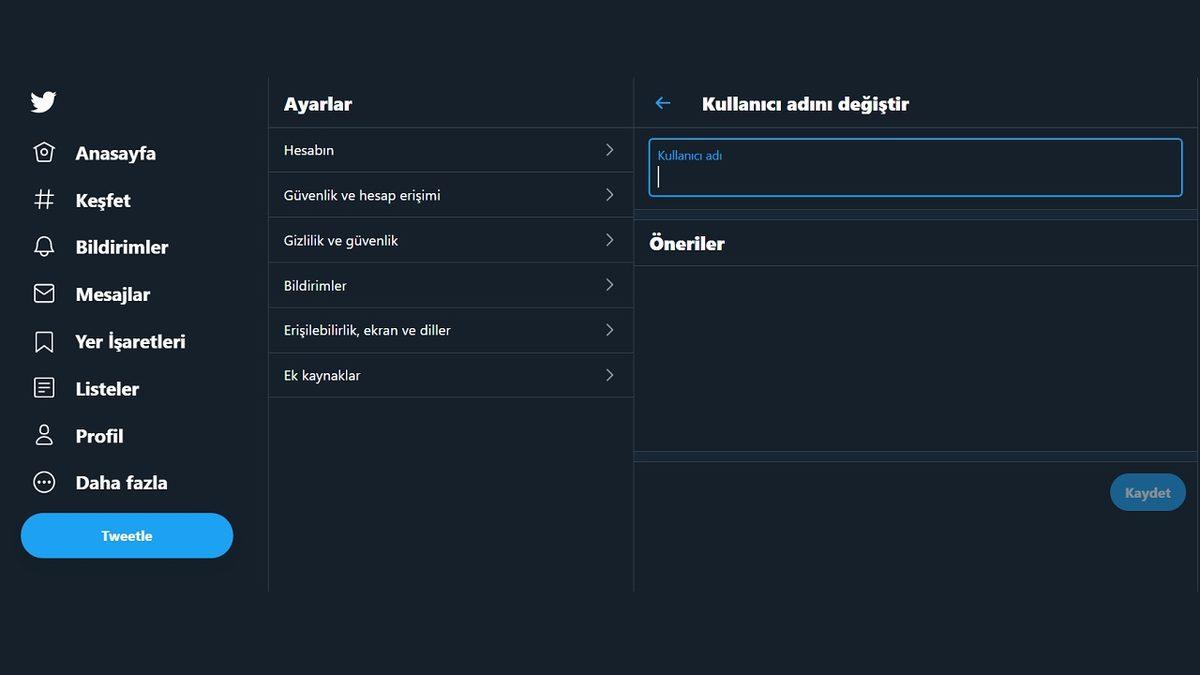This screenshot has width=1200, height=675.
Task: Open Erişilebilirlik, ekran ve diller settings
Action: tap(450, 330)
